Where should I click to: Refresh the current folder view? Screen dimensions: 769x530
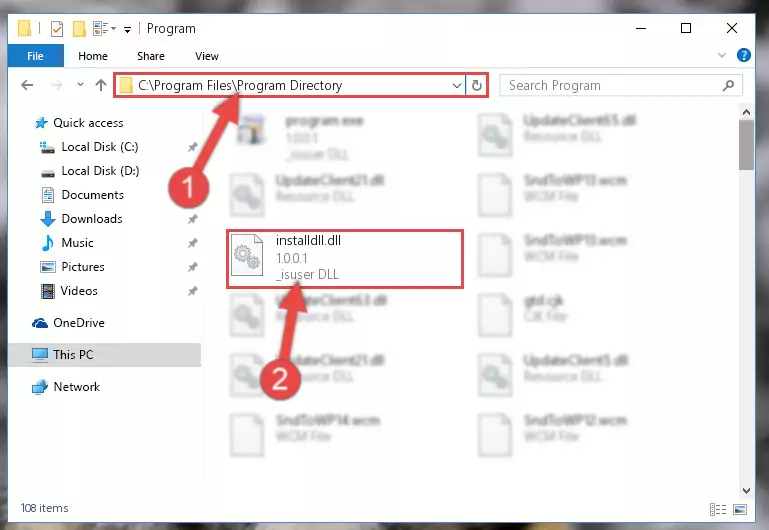(x=476, y=85)
